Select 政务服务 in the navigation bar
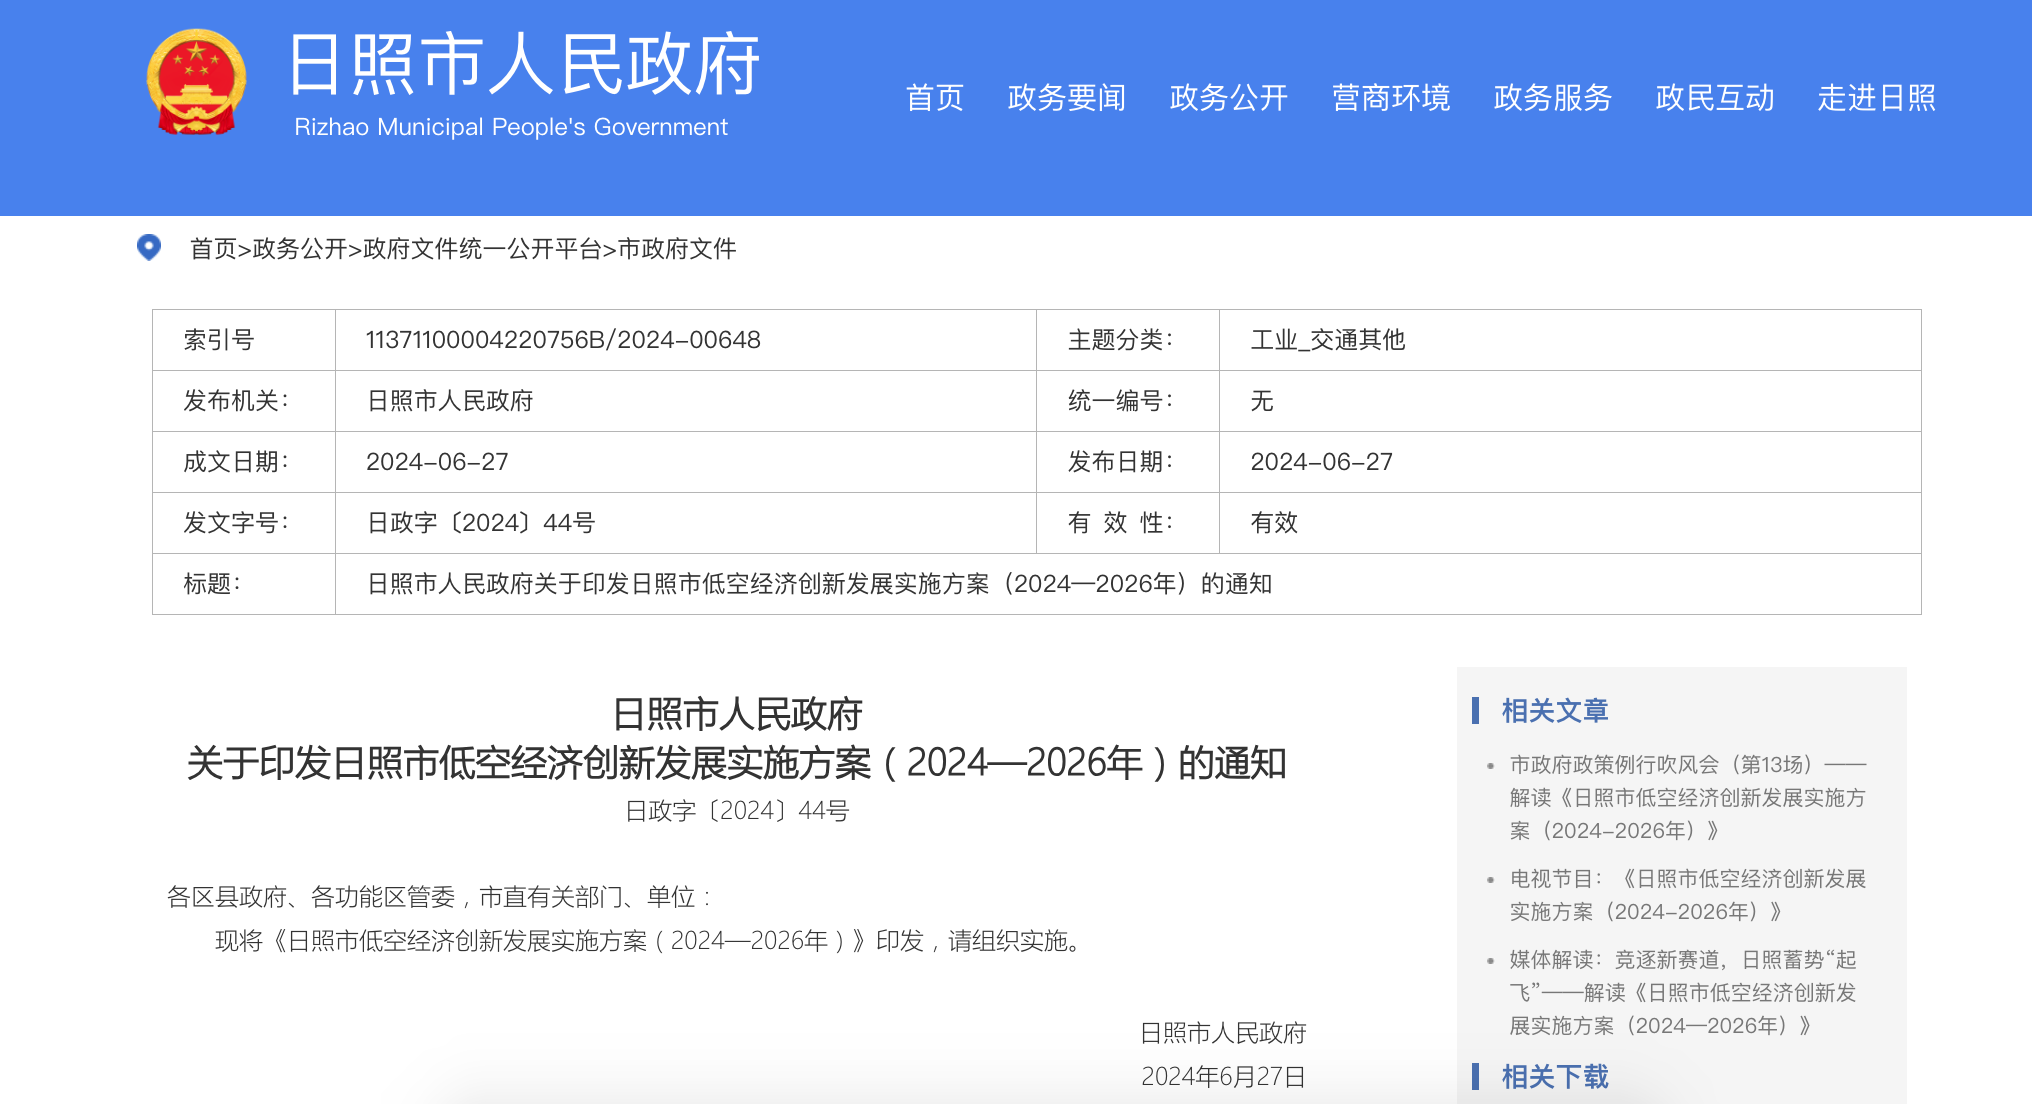The height and width of the screenshot is (1104, 2032). pos(1552,98)
